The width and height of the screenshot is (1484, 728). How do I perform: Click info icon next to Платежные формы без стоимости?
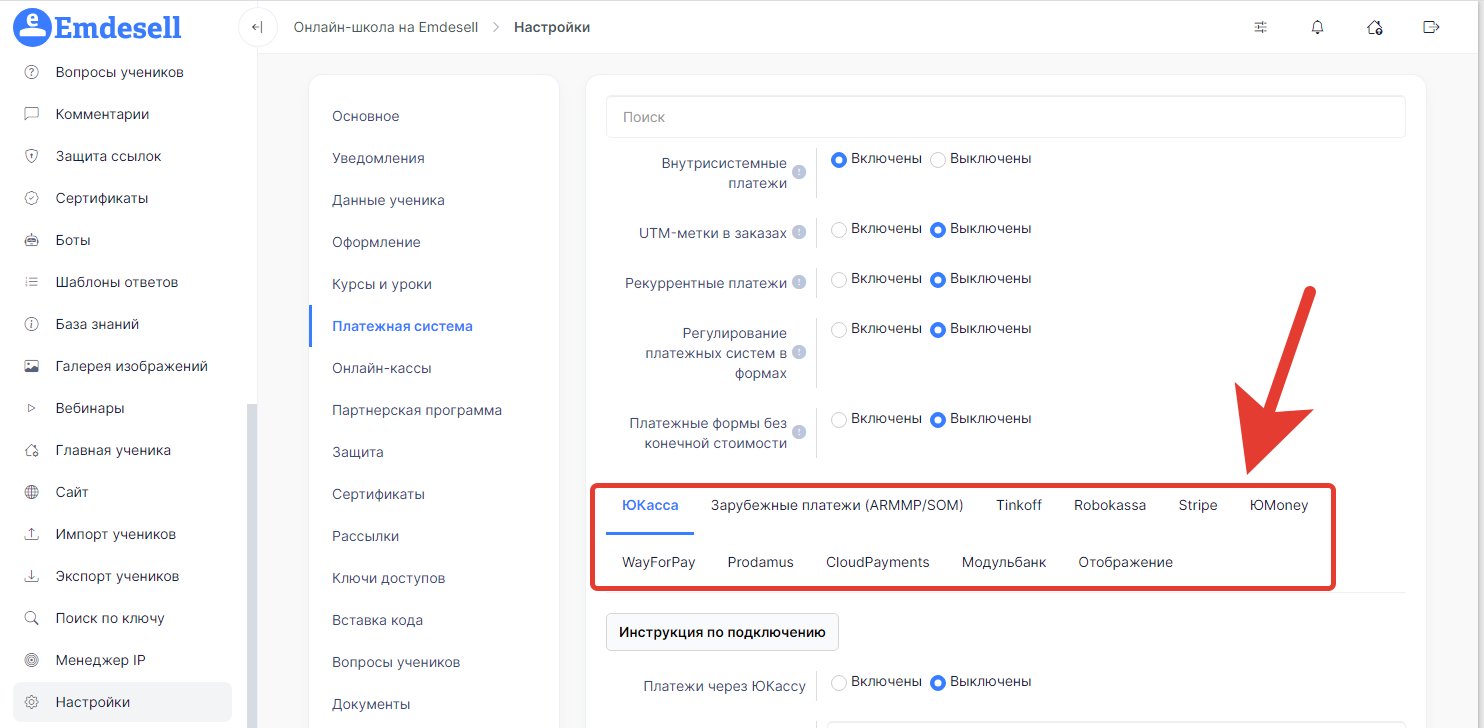tap(799, 433)
